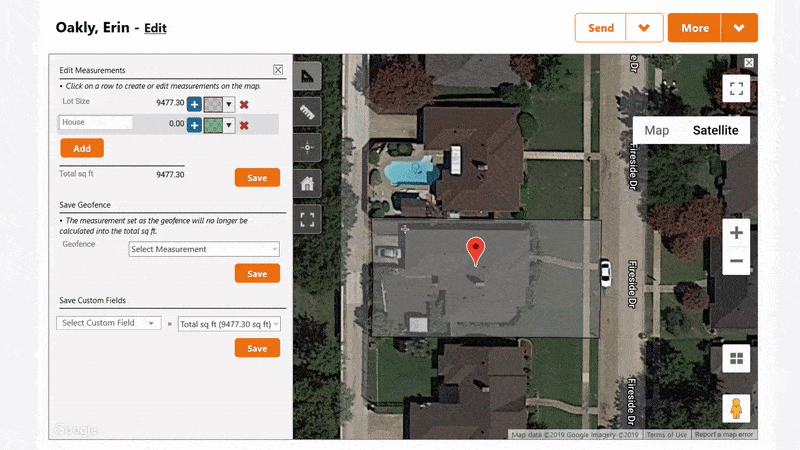Screen dimensions: 800x450
Task: Select the ruler distance tool
Action: pyautogui.click(x=307, y=112)
